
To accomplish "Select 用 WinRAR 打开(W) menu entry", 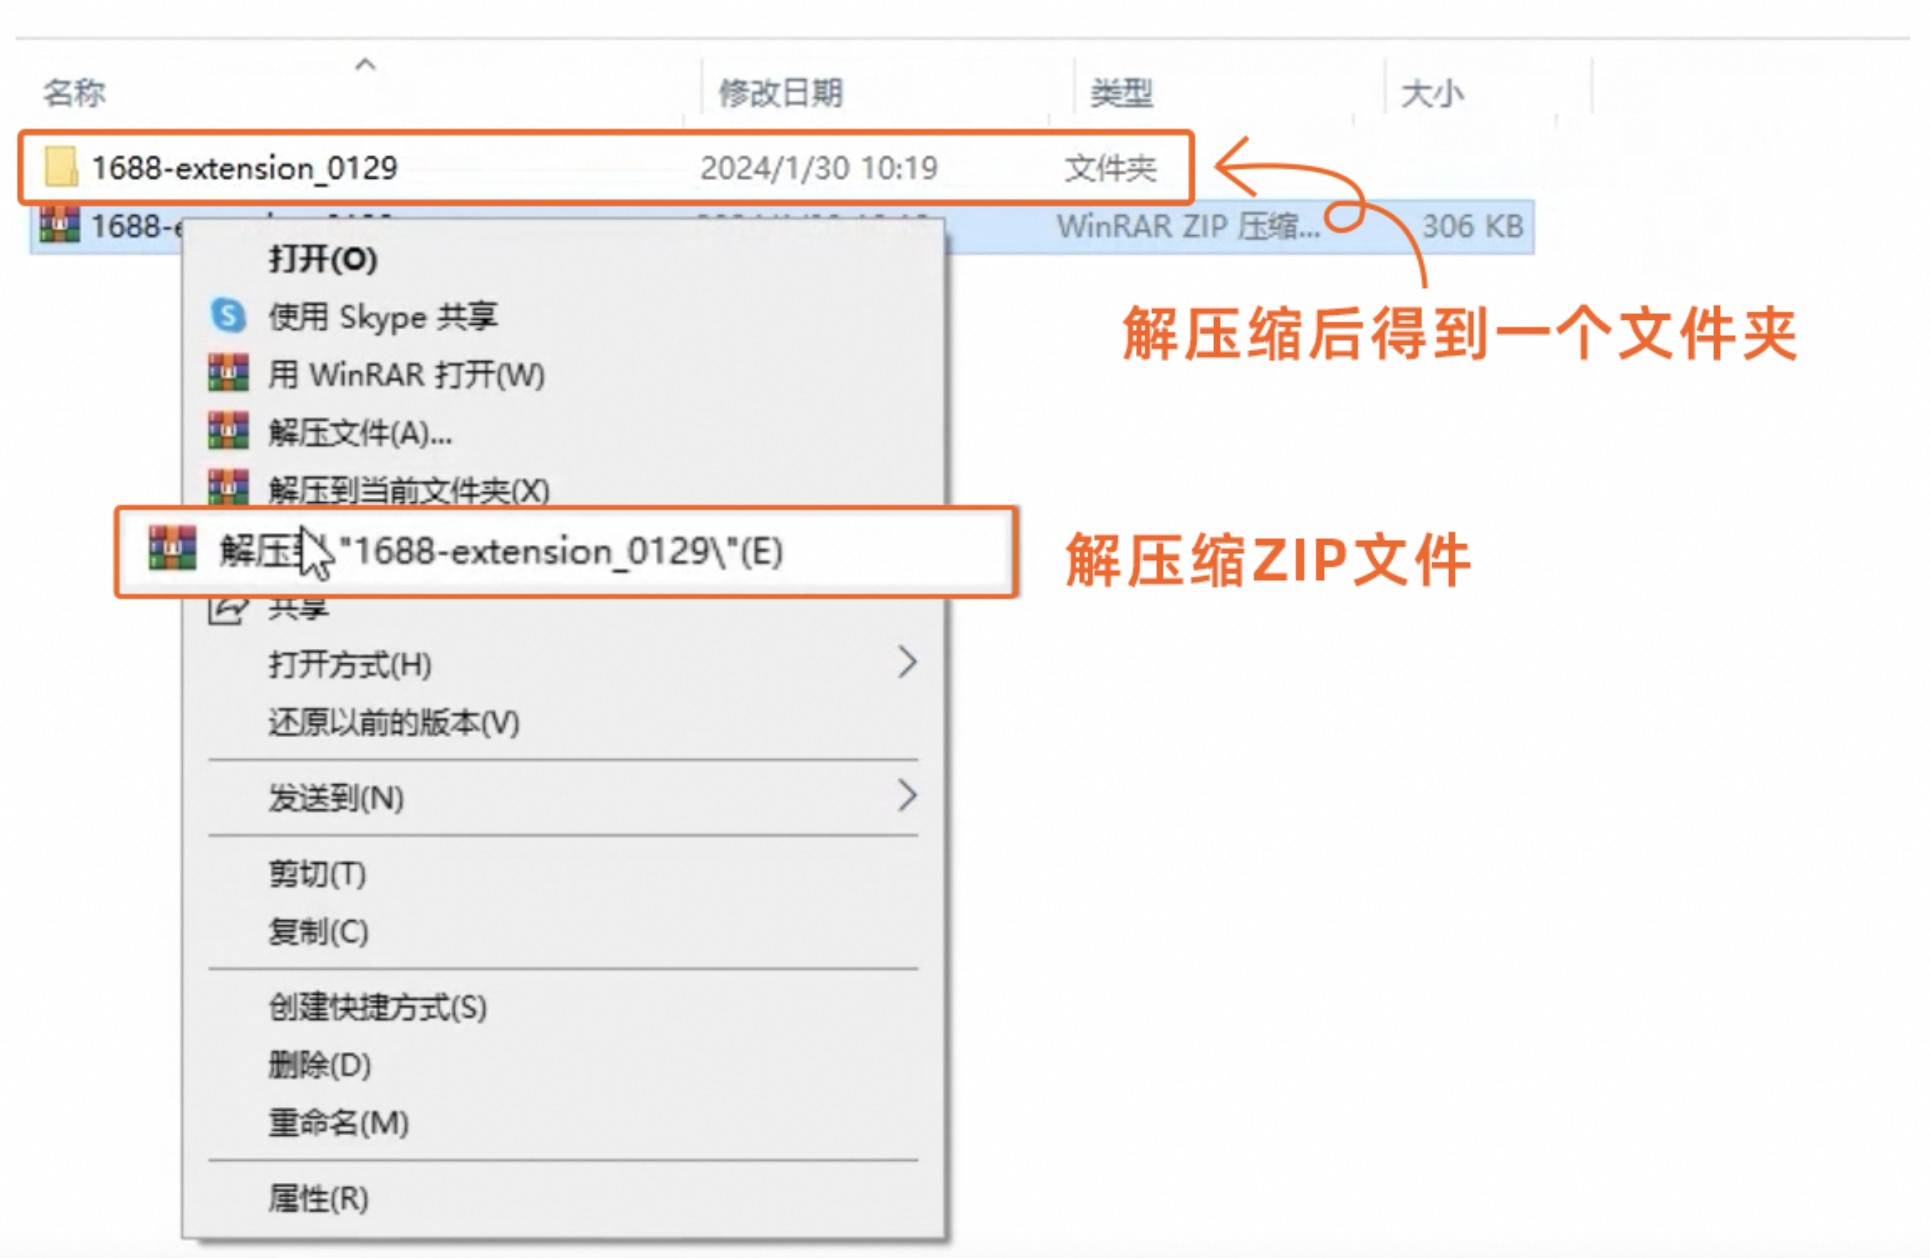I will (x=565, y=374).
